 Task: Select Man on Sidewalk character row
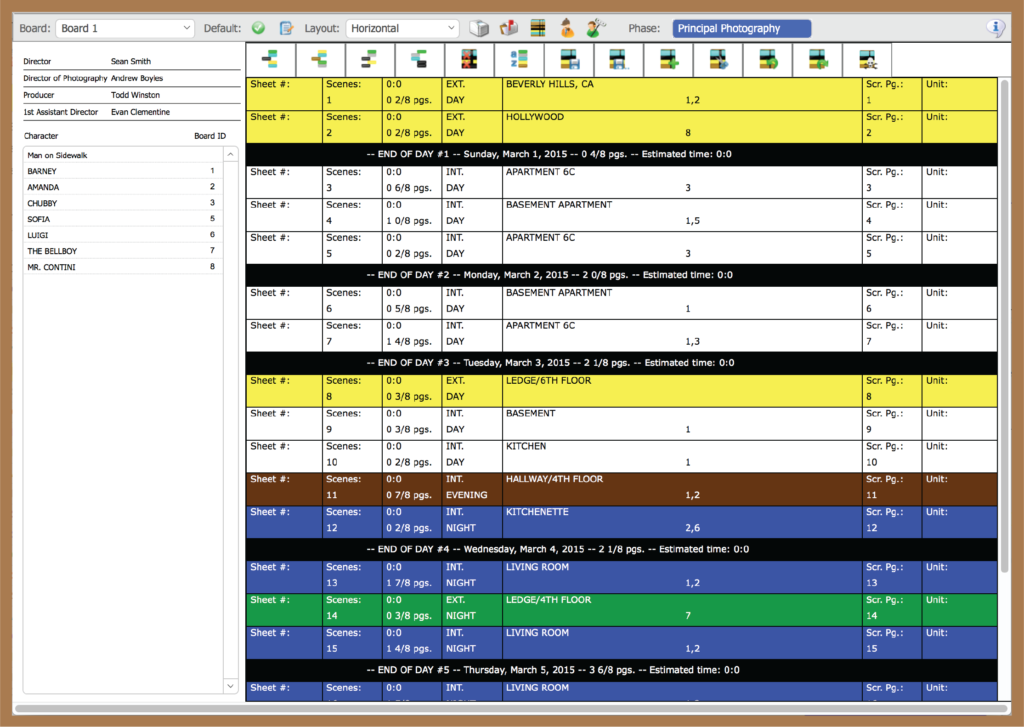point(123,155)
